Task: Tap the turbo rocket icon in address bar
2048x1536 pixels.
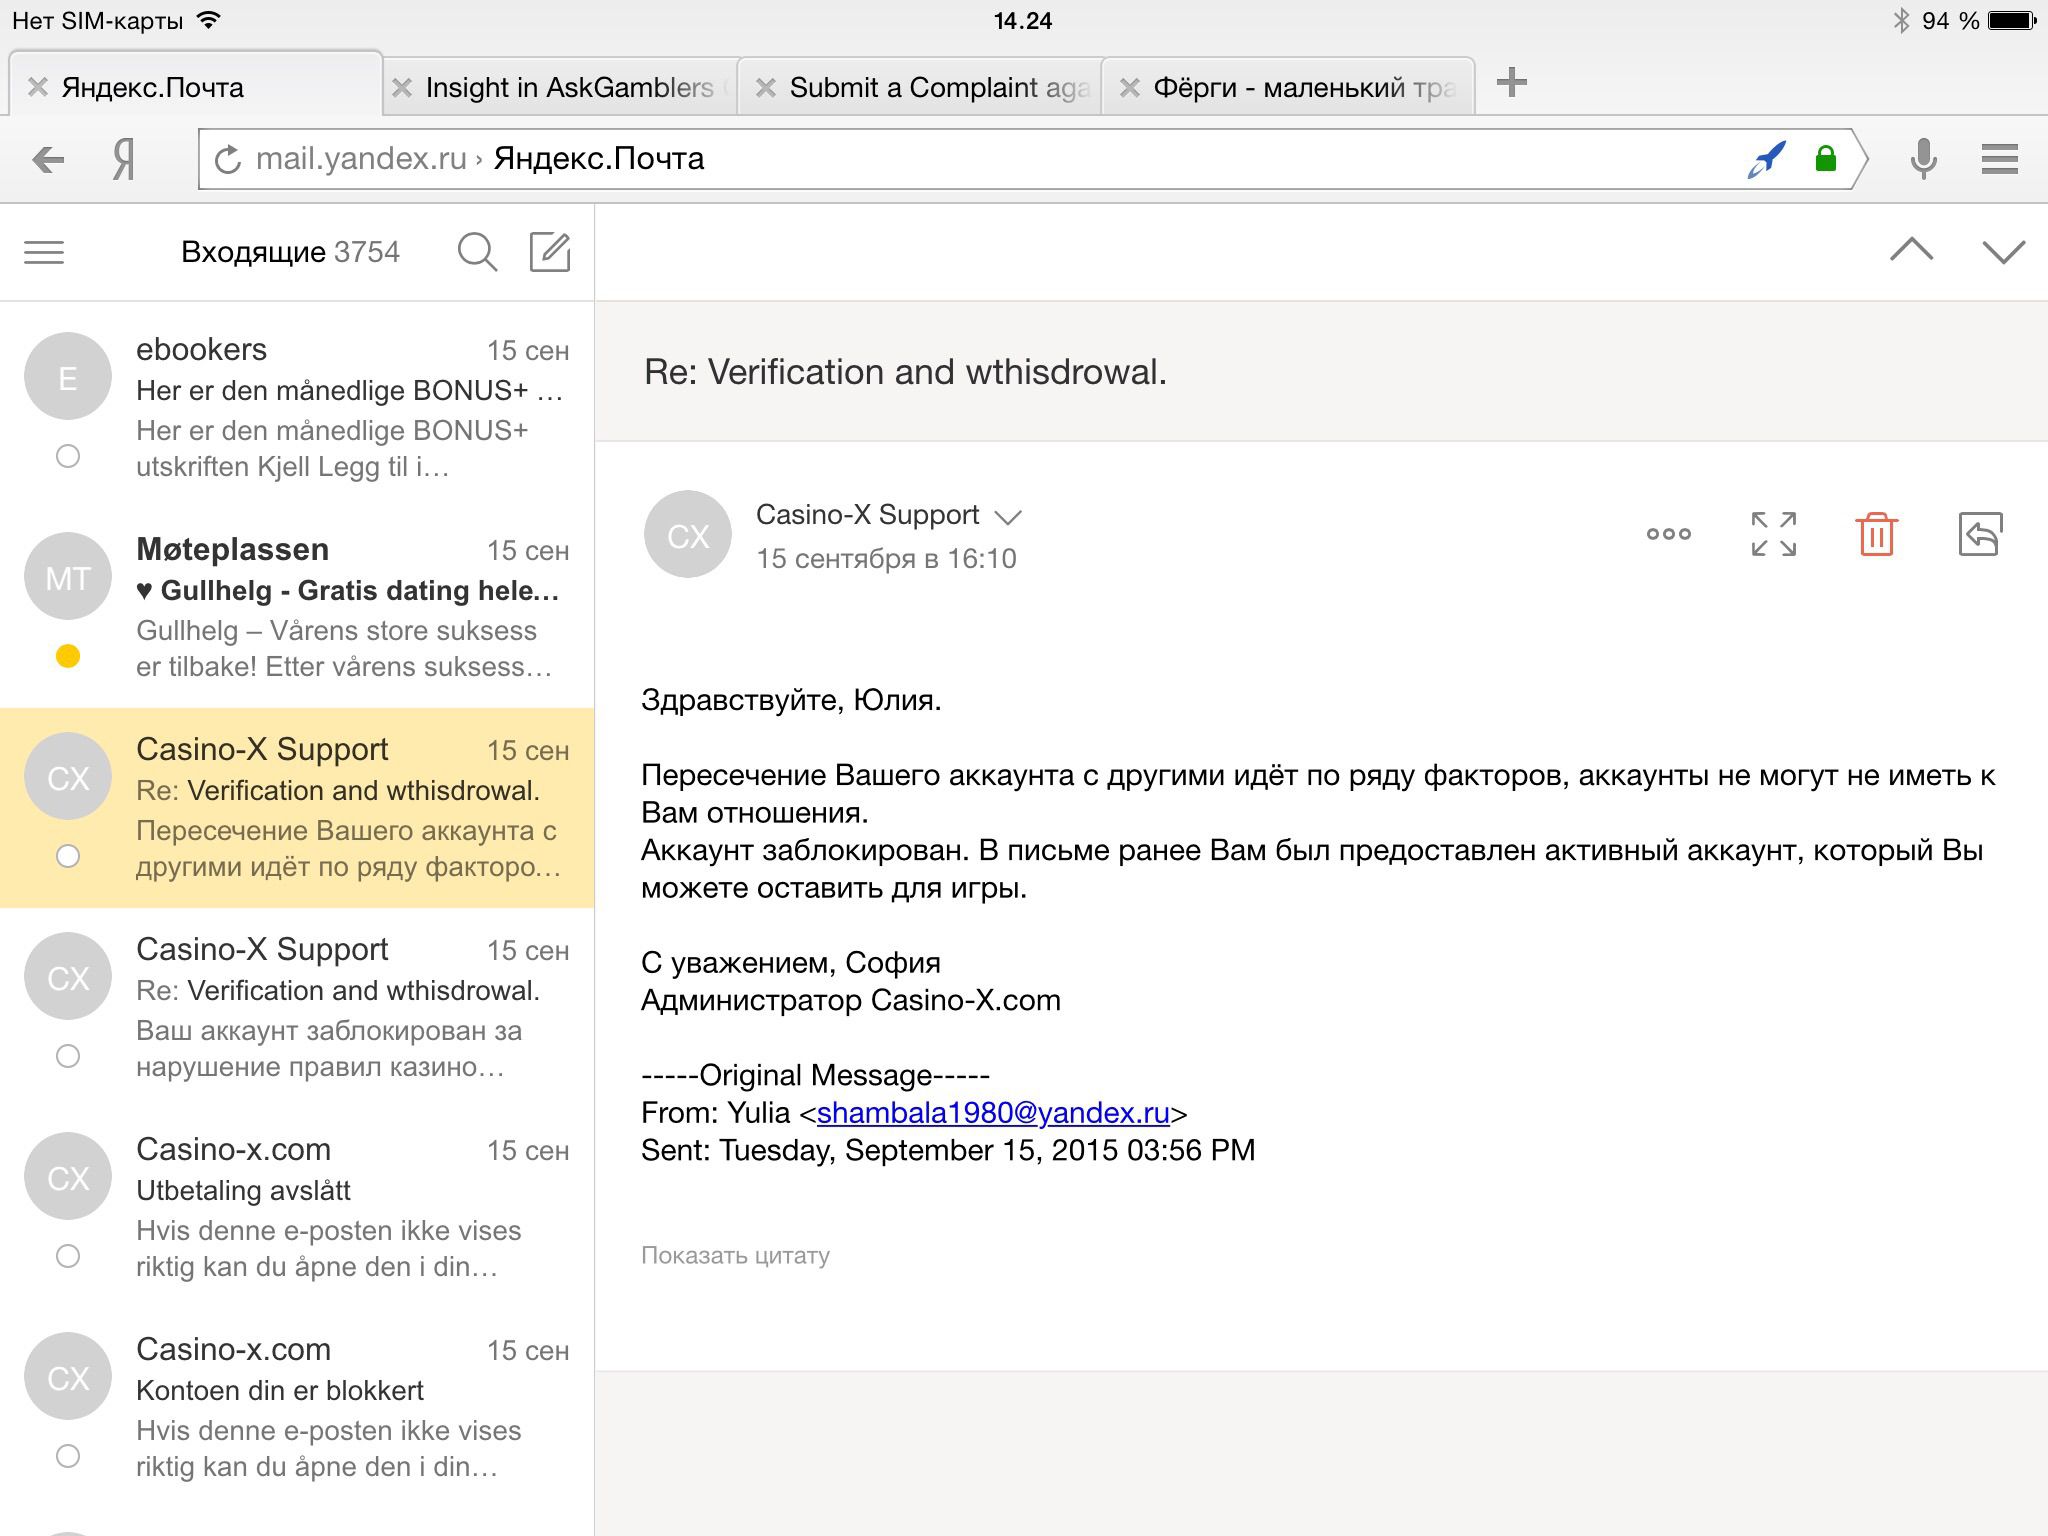Action: 1767,159
